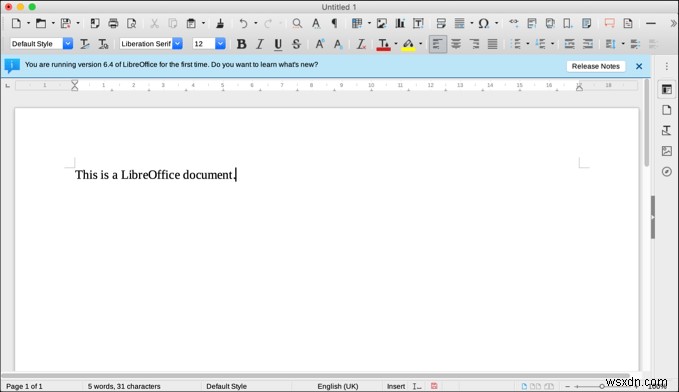The width and height of the screenshot is (679, 392).
Task: Toggle strikethrough formatting
Action: tap(296, 44)
